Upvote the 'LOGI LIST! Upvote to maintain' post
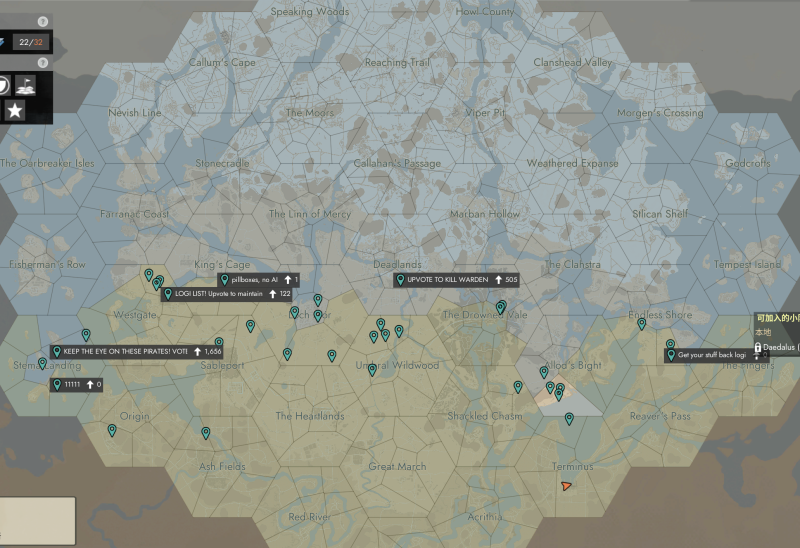 pyautogui.click(x=273, y=294)
